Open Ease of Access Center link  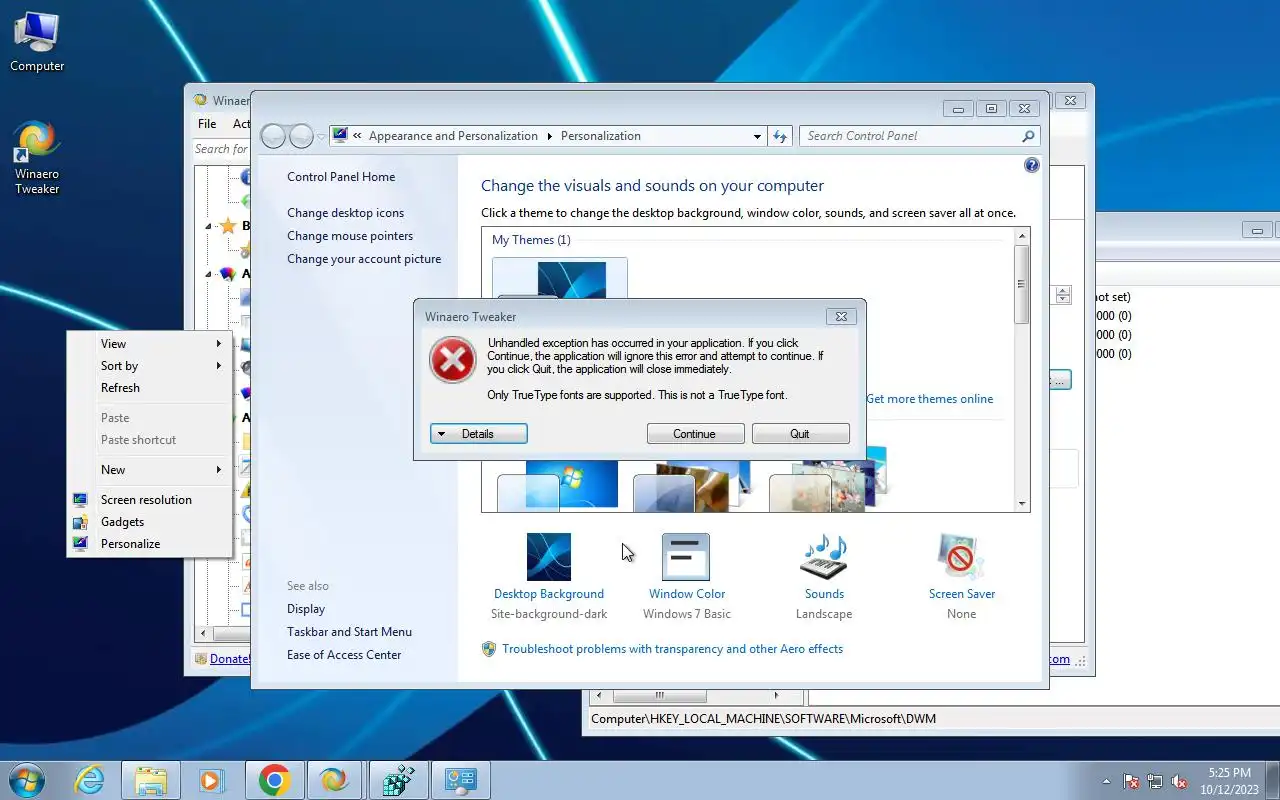(x=344, y=655)
